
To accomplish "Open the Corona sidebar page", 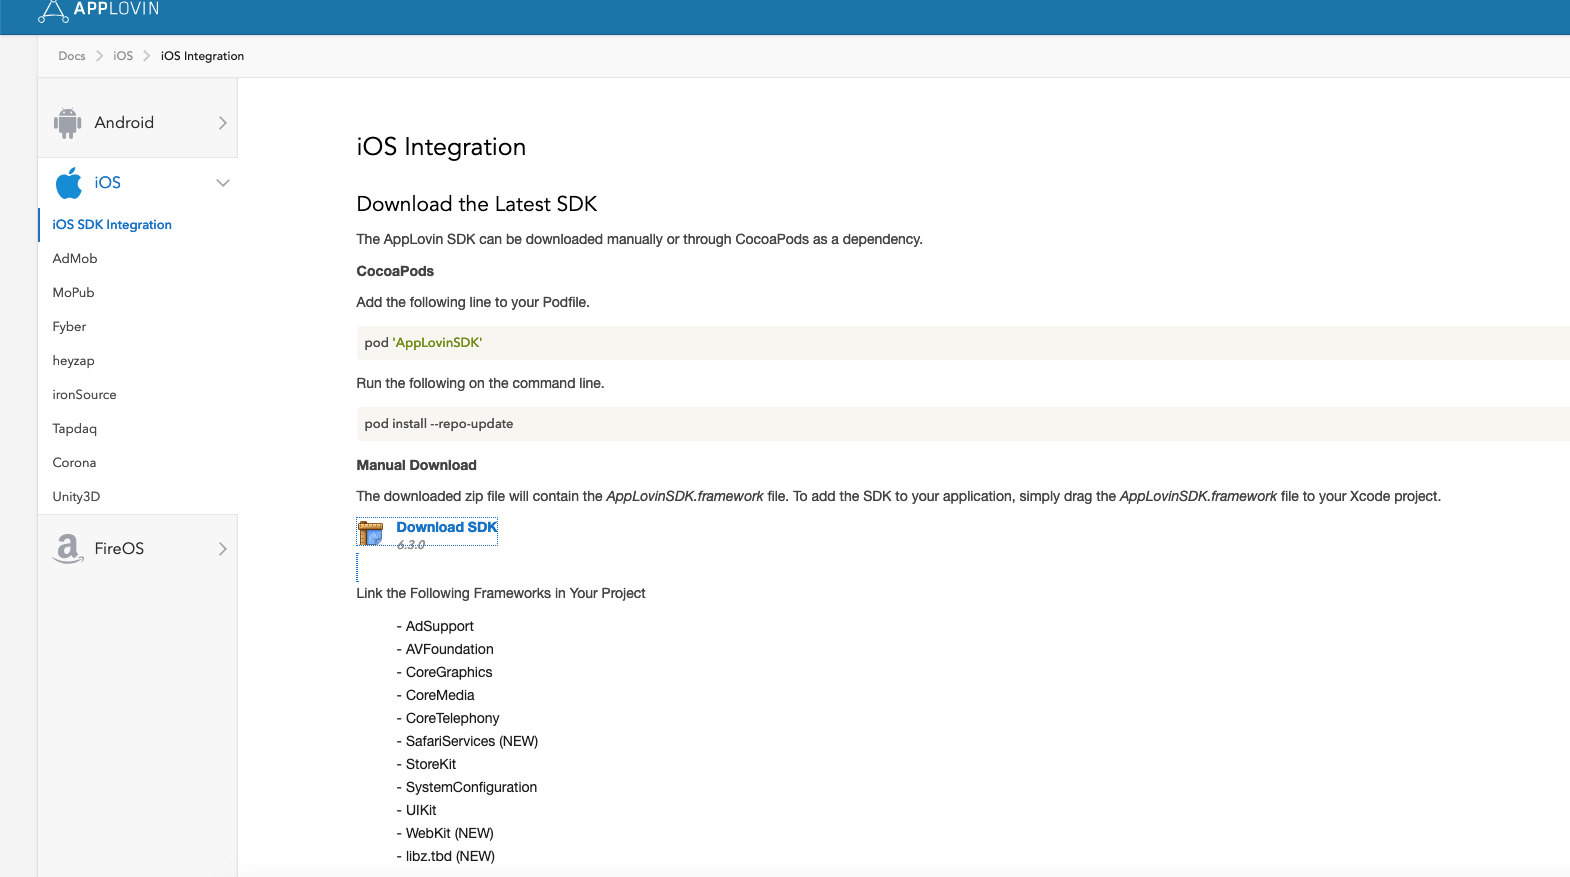I will 74,463.
